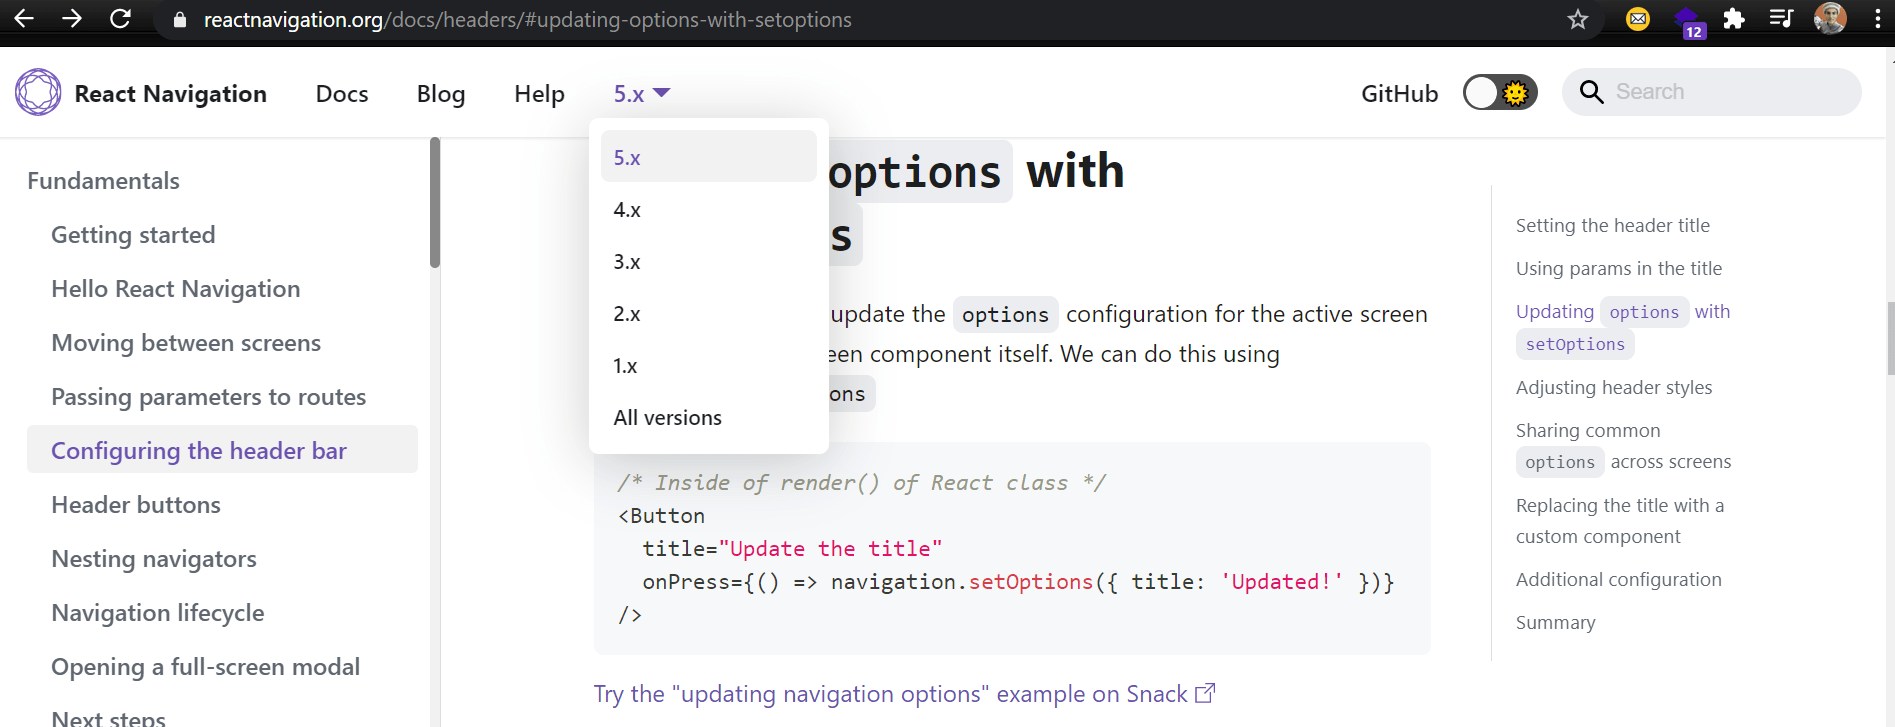The height and width of the screenshot is (727, 1895).
Task: Open the Blog nav link
Action: tap(441, 93)
